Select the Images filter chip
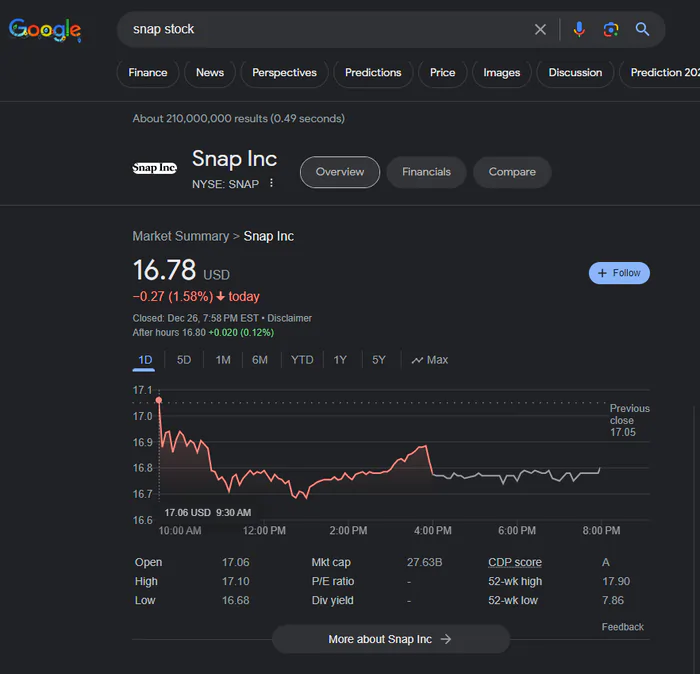The height and width of the screenshot is (674, 700). pos(502,73)
